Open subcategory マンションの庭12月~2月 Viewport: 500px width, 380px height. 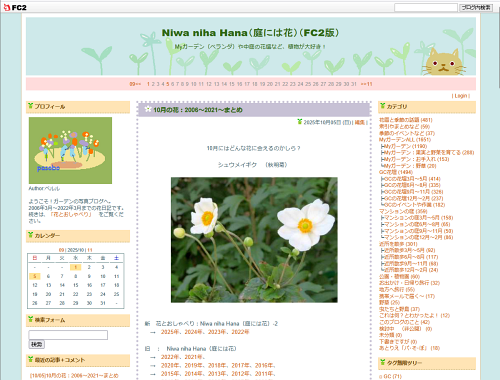pyautogui.click(x=419, y=237)
